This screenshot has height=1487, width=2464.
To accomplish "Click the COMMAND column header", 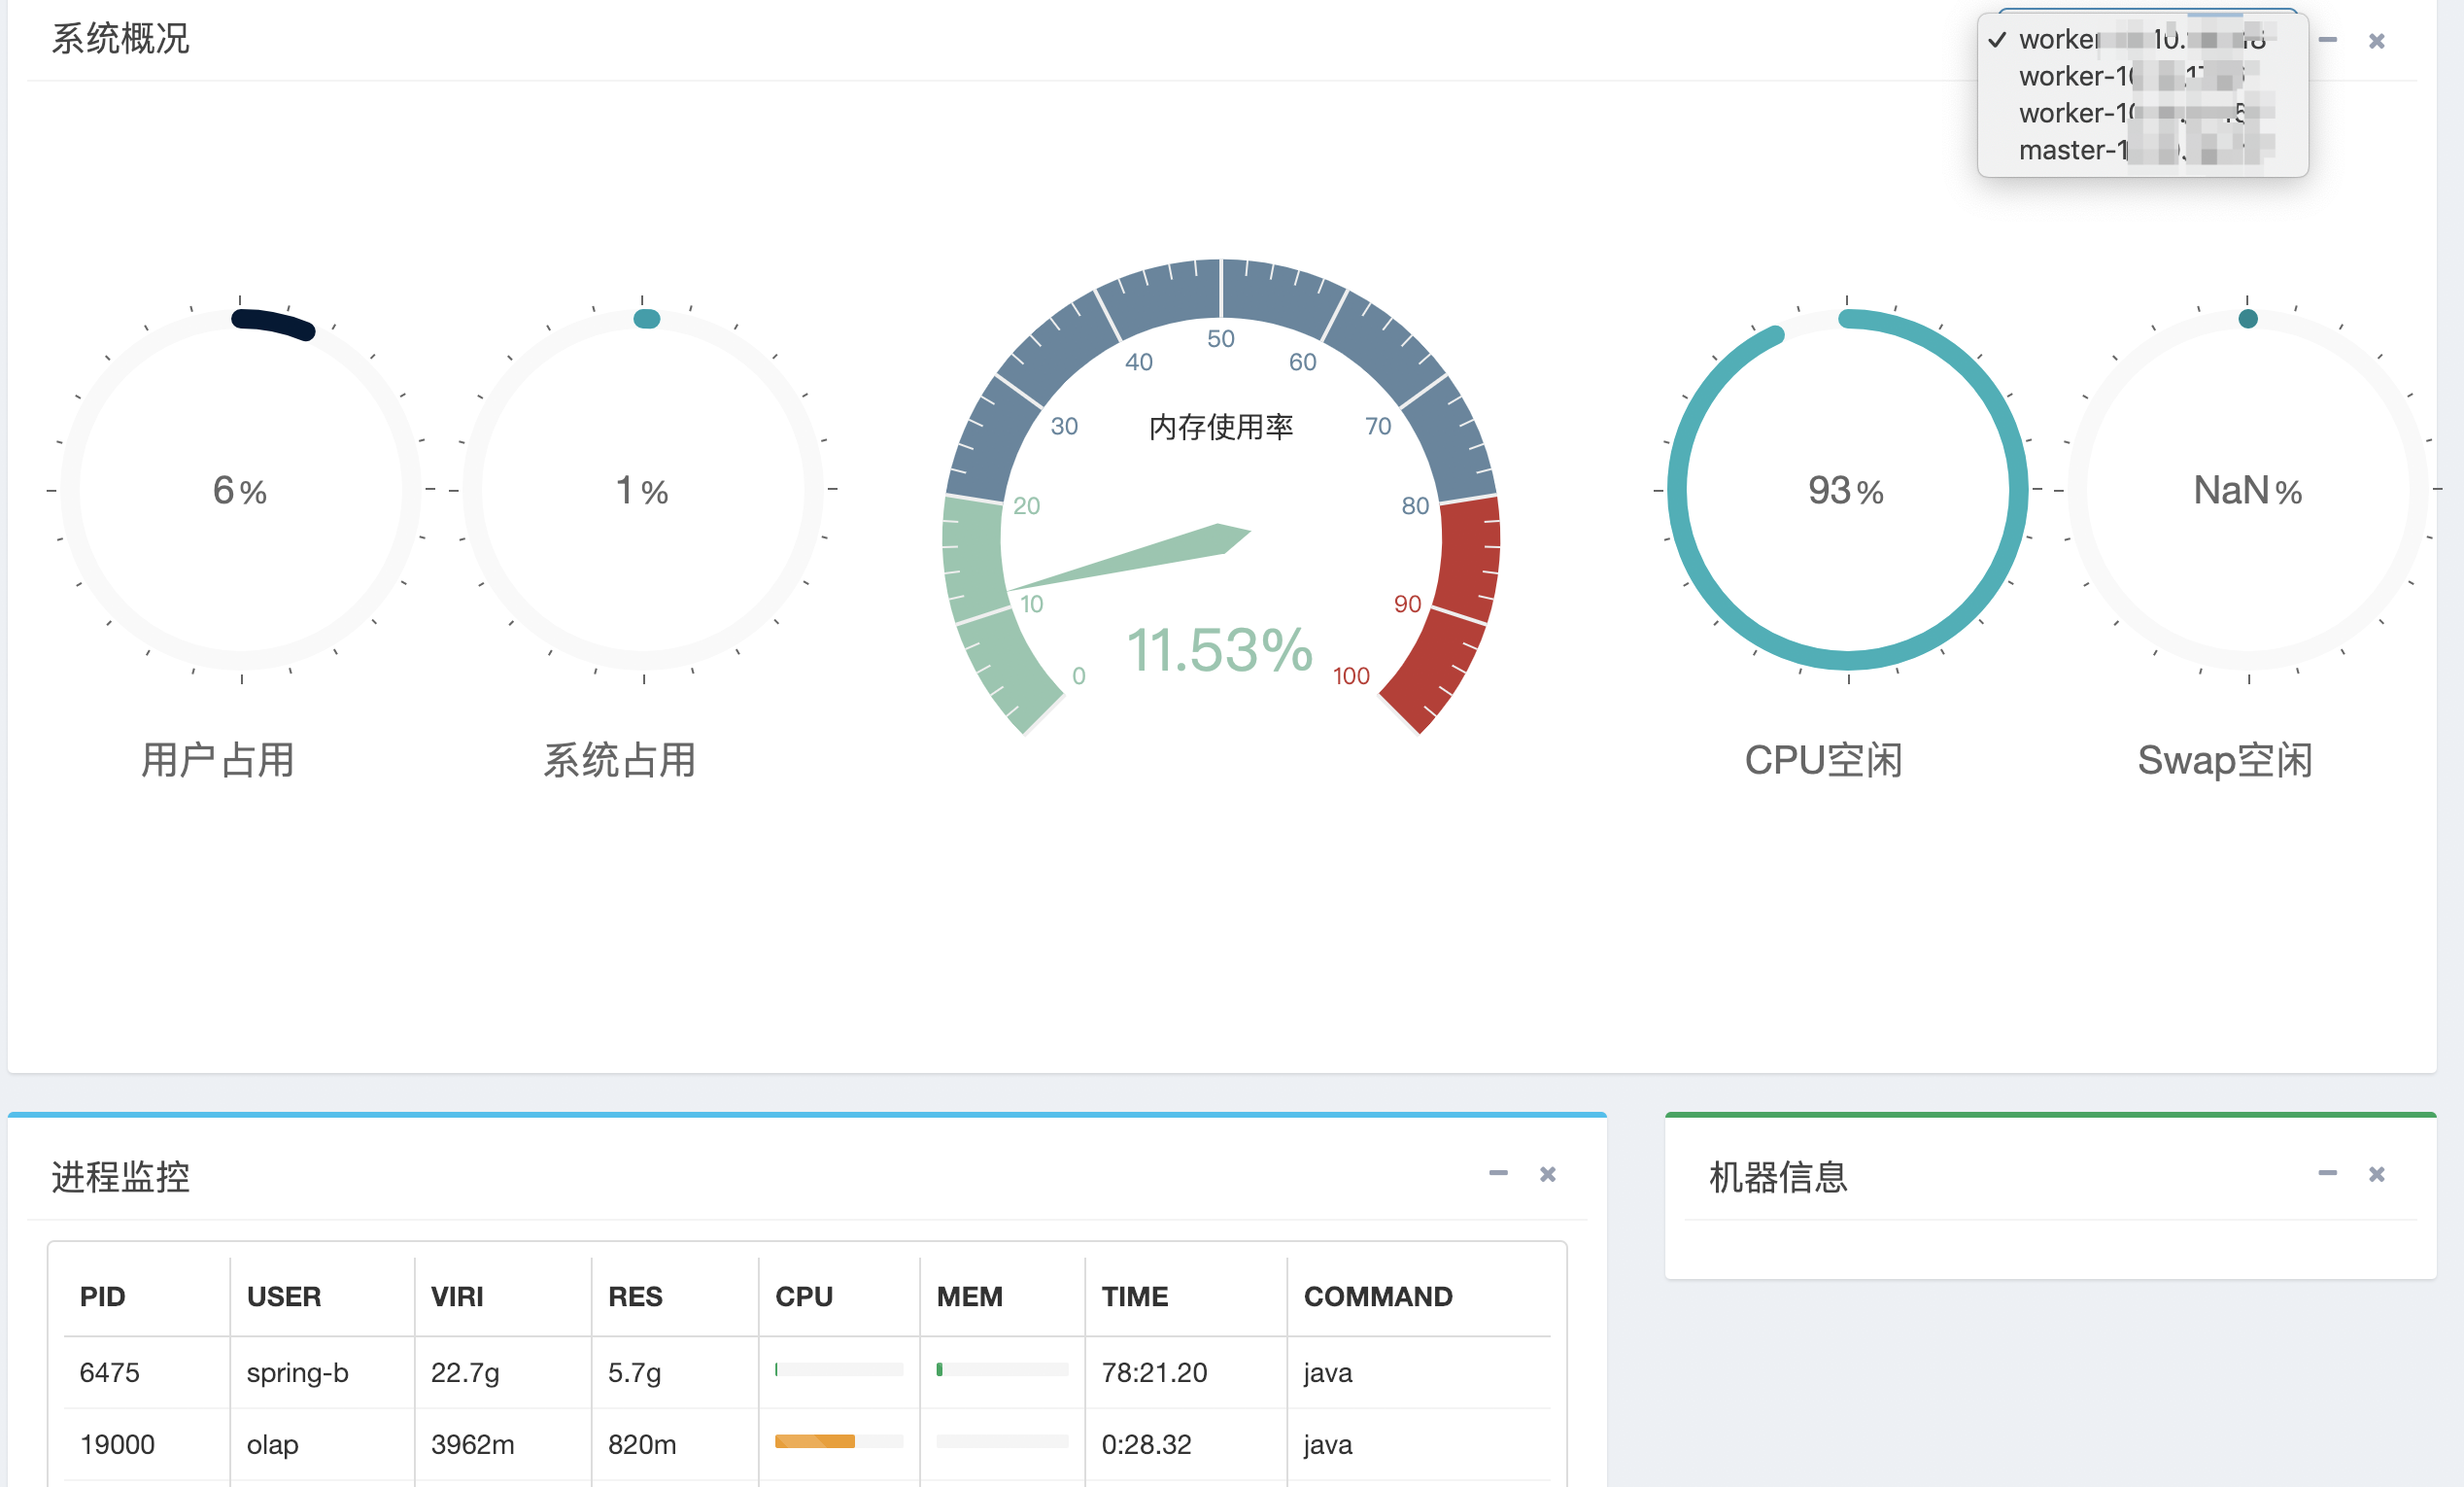I will click(x=1377, y=1296).
